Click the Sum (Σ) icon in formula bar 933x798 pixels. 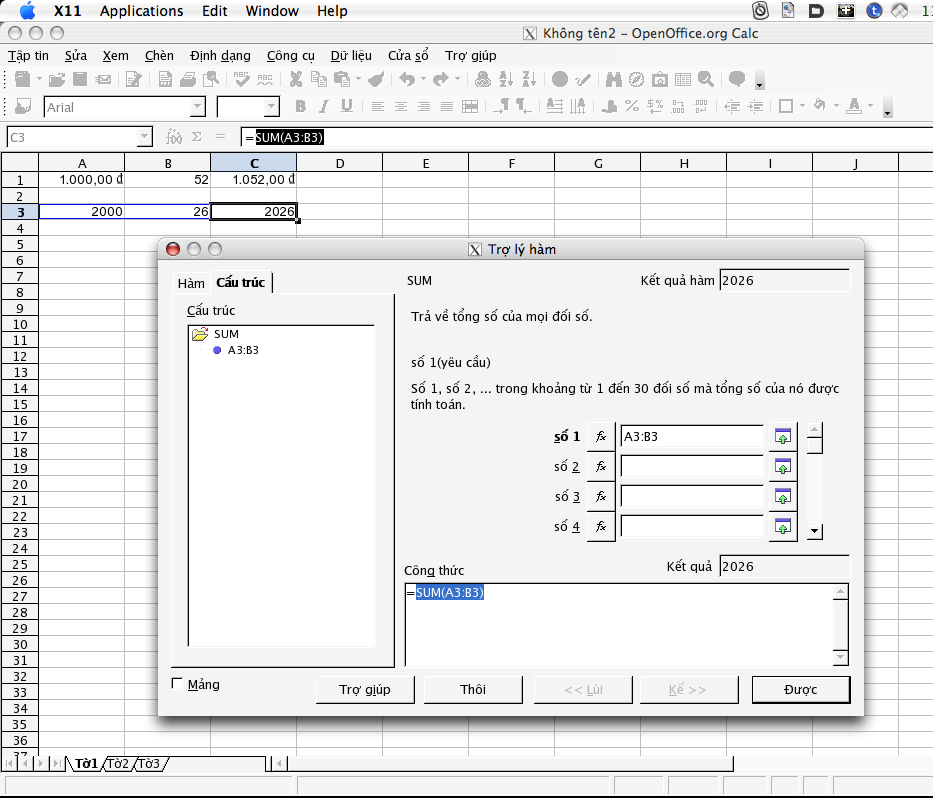click(x=196, y=137)
